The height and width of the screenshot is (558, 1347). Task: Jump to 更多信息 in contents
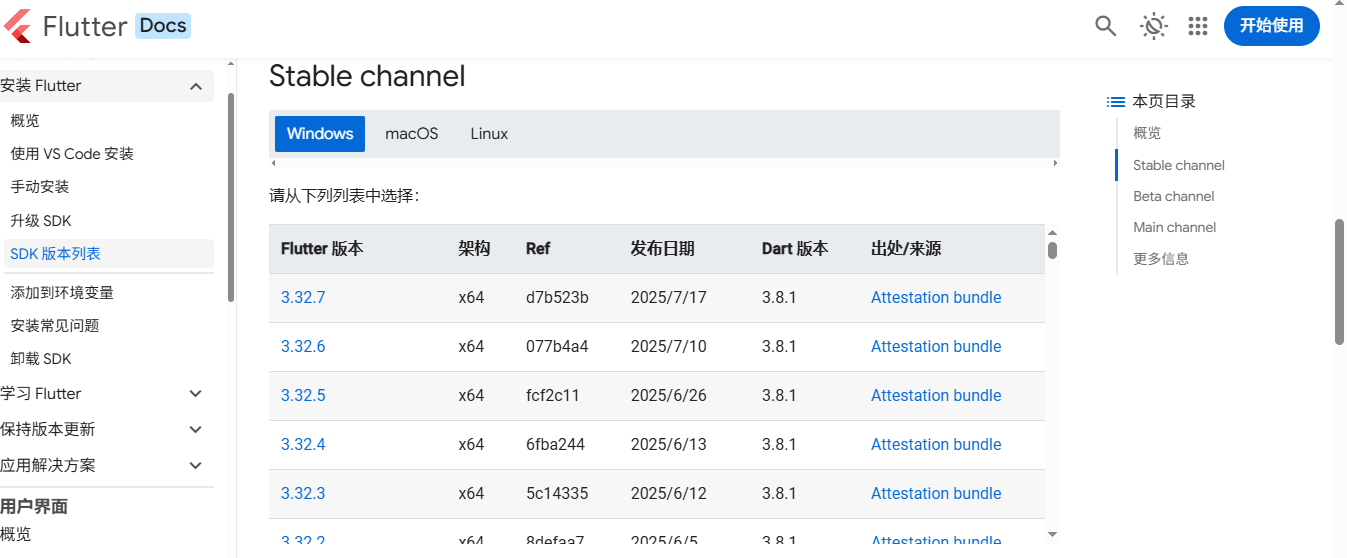pos(1161,259)
